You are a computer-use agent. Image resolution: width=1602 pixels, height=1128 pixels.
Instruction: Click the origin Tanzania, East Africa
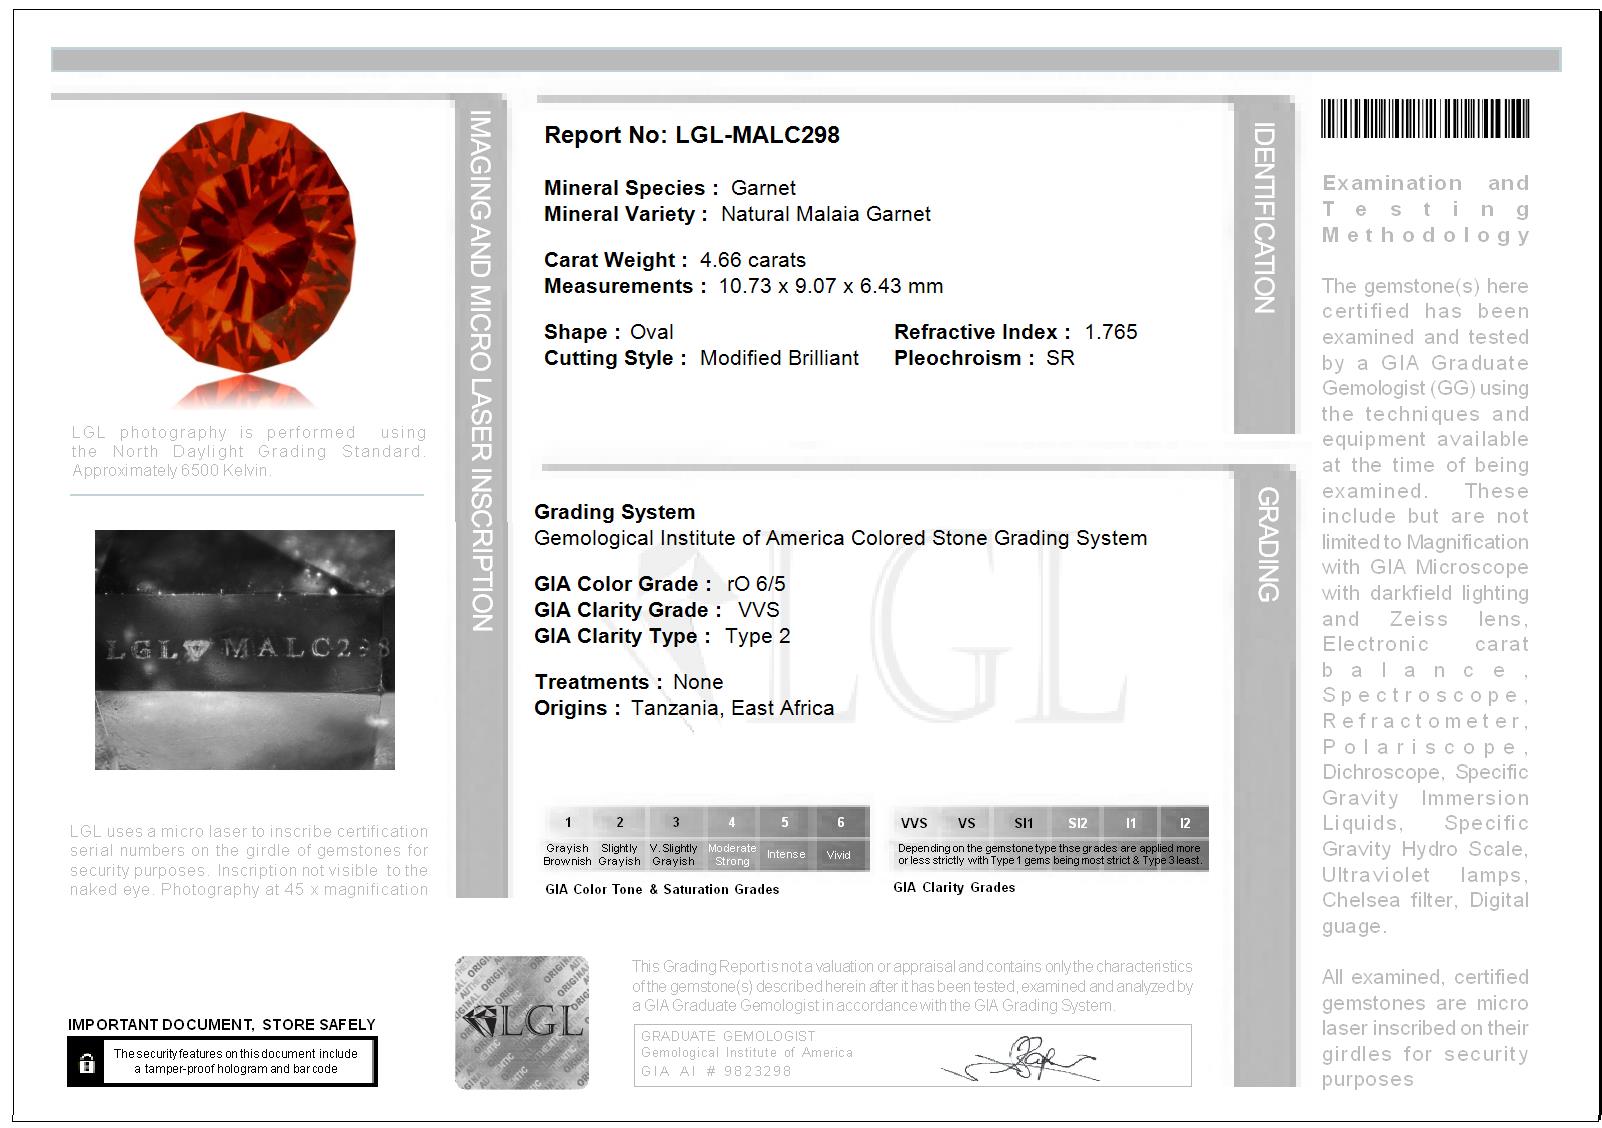(x=732, y=708)
